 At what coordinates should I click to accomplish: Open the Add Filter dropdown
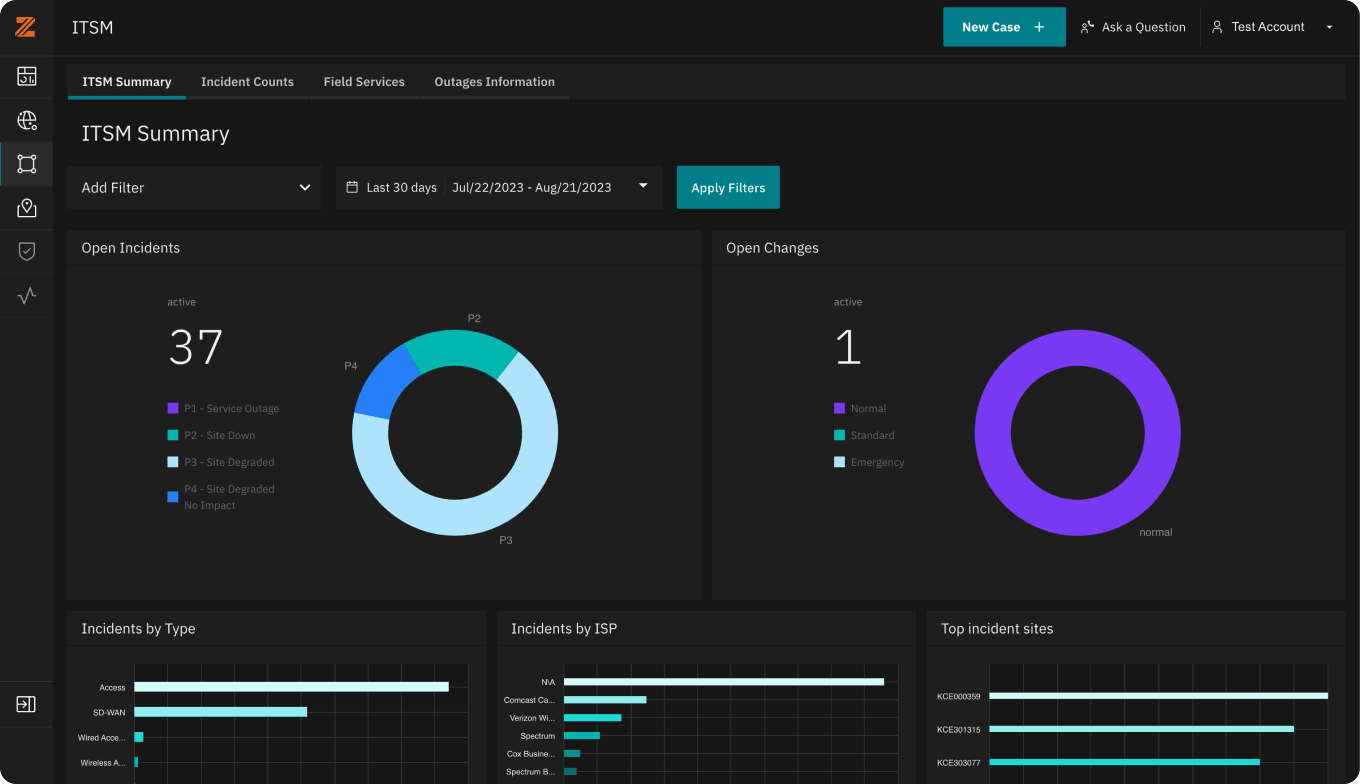195,187
